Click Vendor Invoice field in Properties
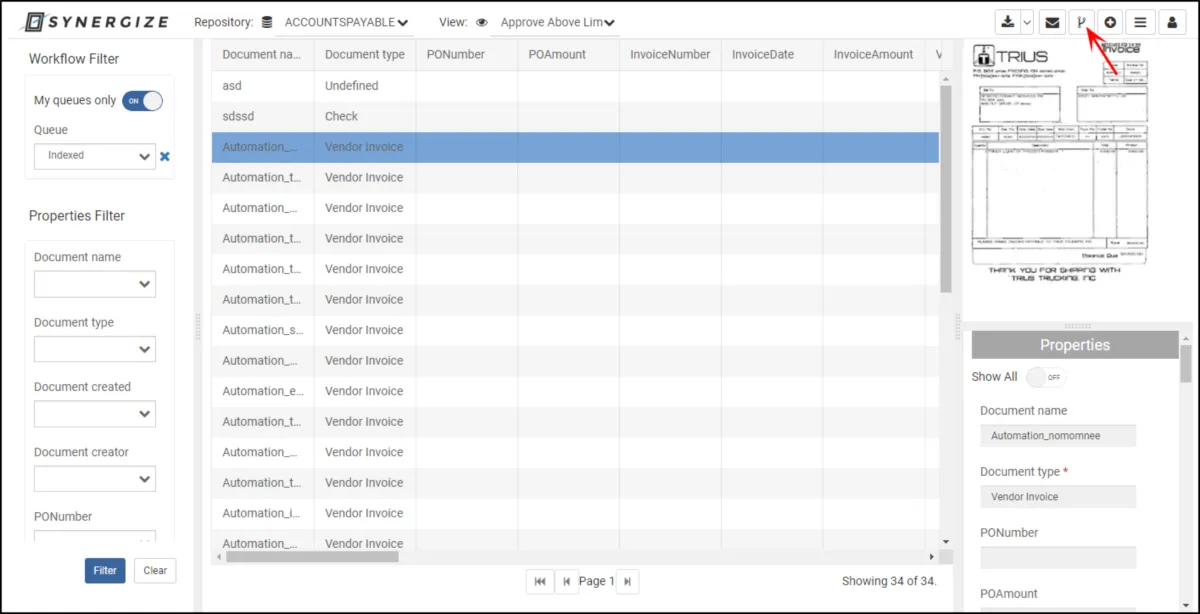Viewport: 1200px width, 614px height. click(x=1058, y=497)
